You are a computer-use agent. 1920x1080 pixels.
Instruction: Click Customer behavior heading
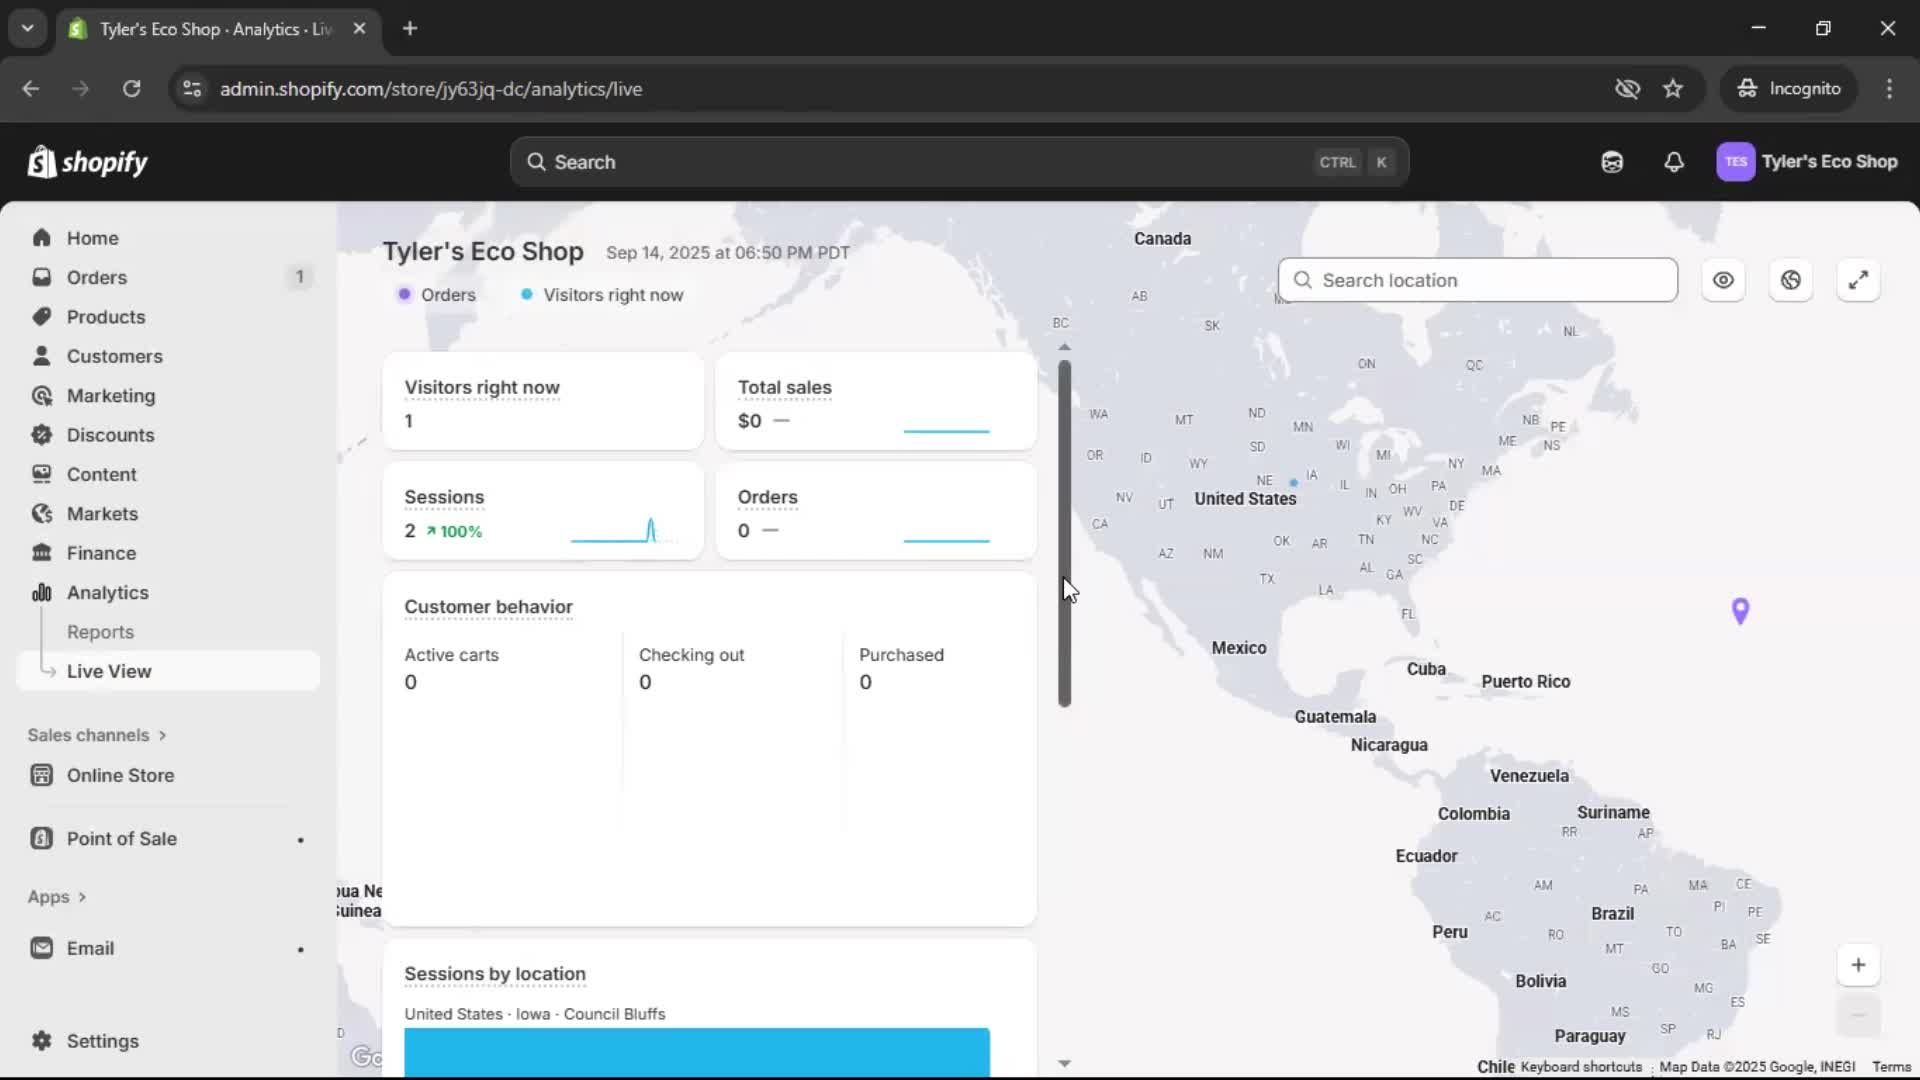pyautogui.click(x=488, y=607)
